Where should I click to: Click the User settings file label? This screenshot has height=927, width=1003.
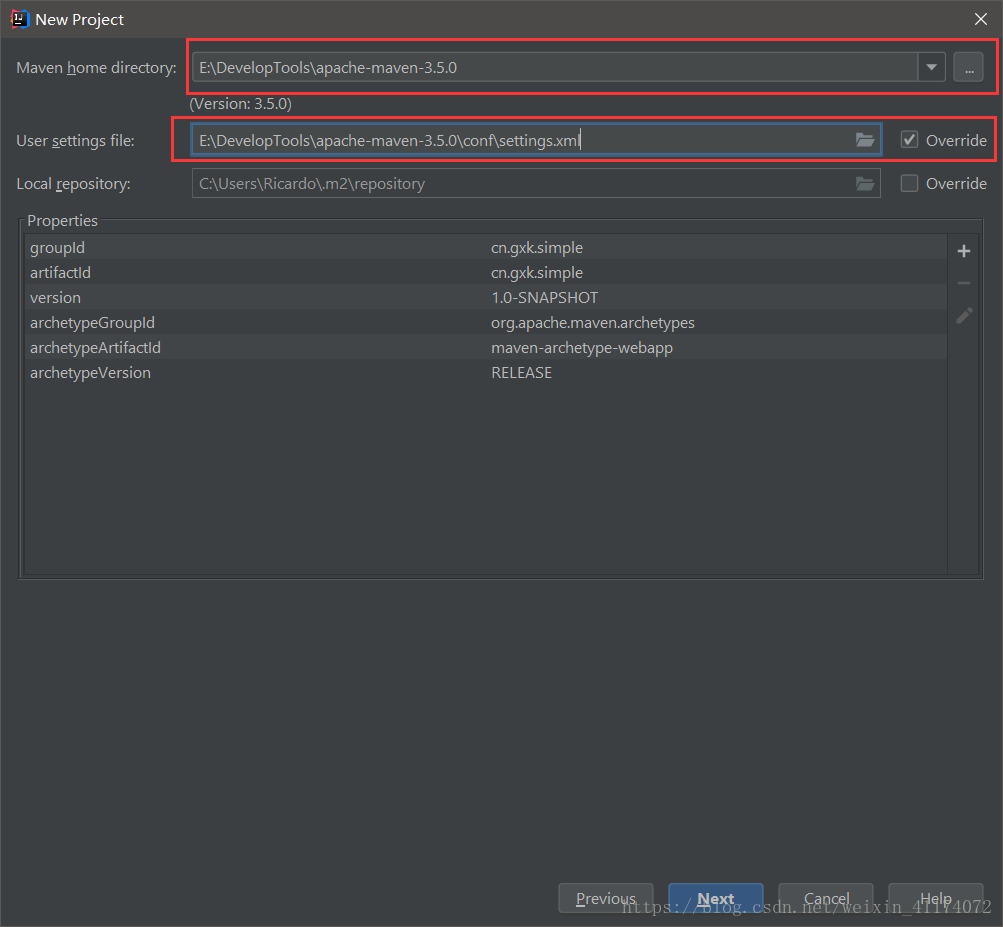(x=75, y=140)
